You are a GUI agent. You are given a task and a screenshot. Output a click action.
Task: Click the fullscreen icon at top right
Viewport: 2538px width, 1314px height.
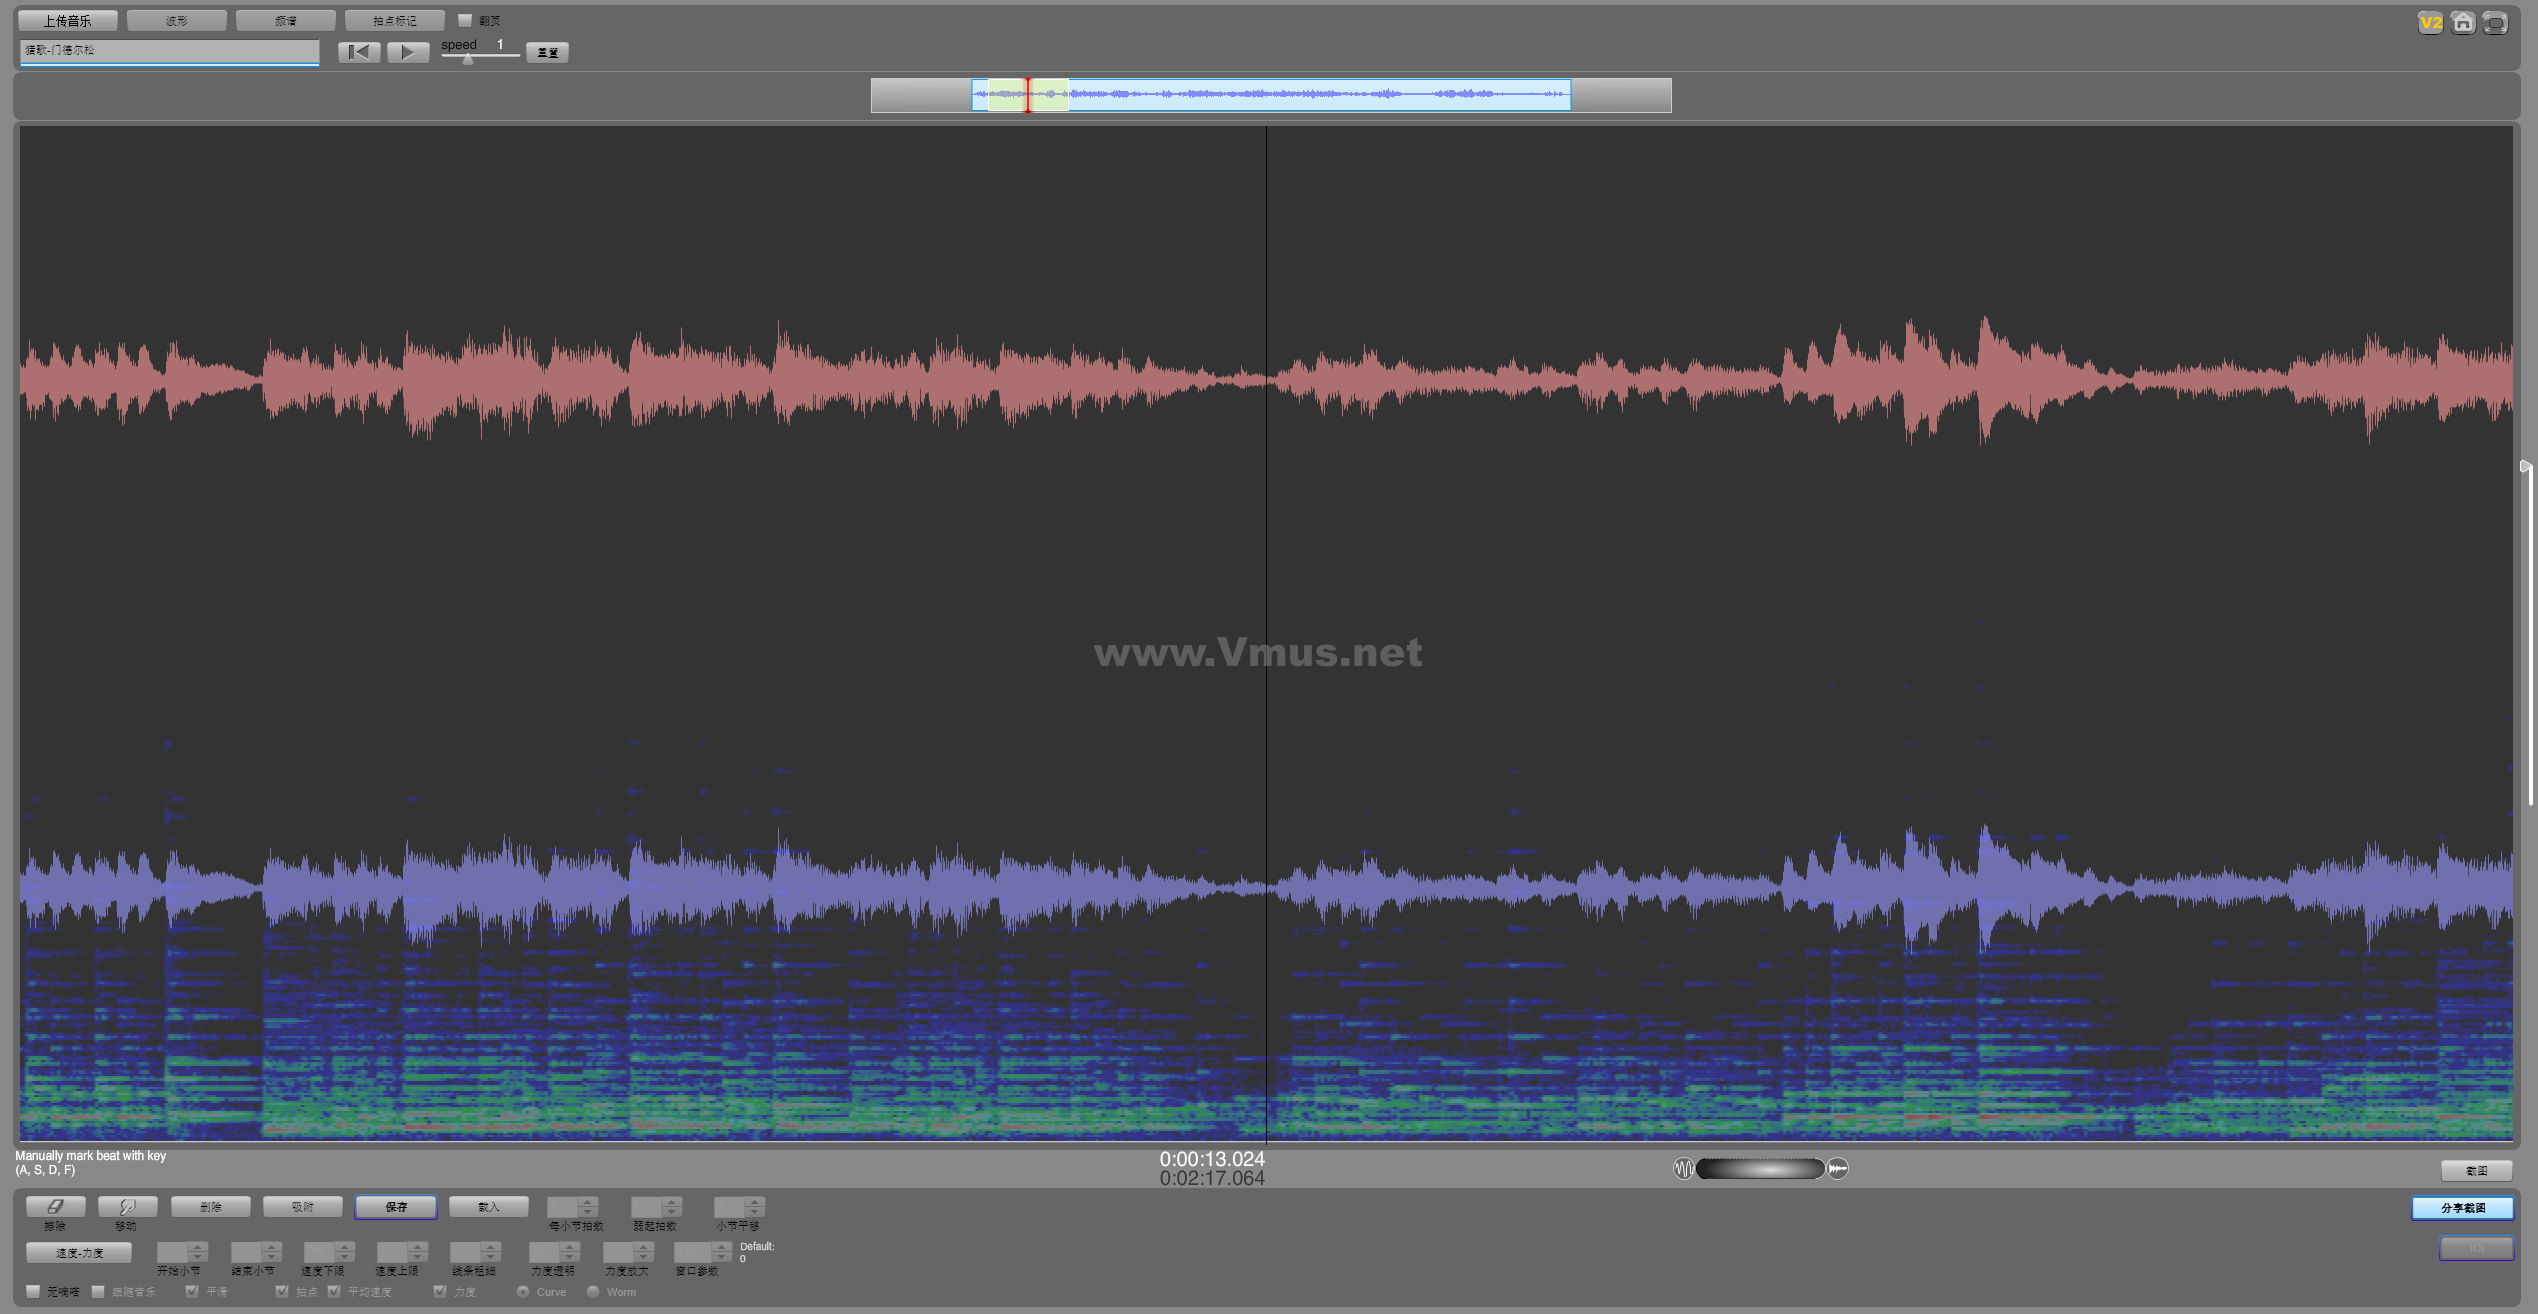(x=2496, y=22)
